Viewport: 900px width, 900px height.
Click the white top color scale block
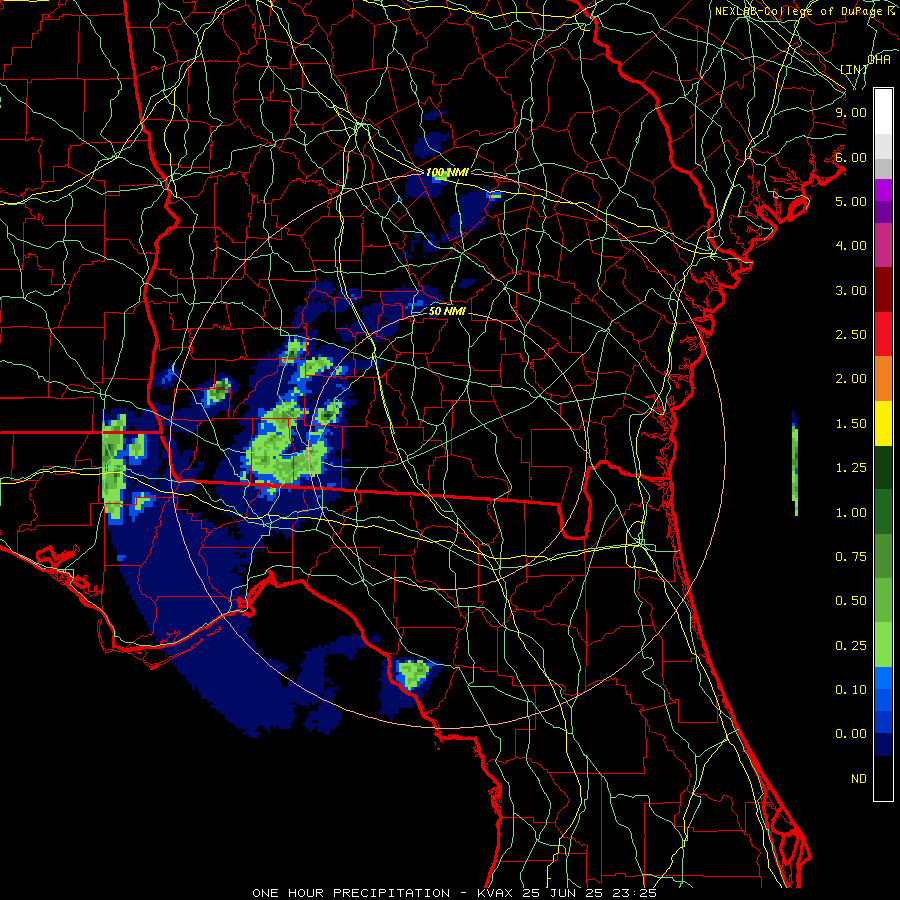pos(883,111)
